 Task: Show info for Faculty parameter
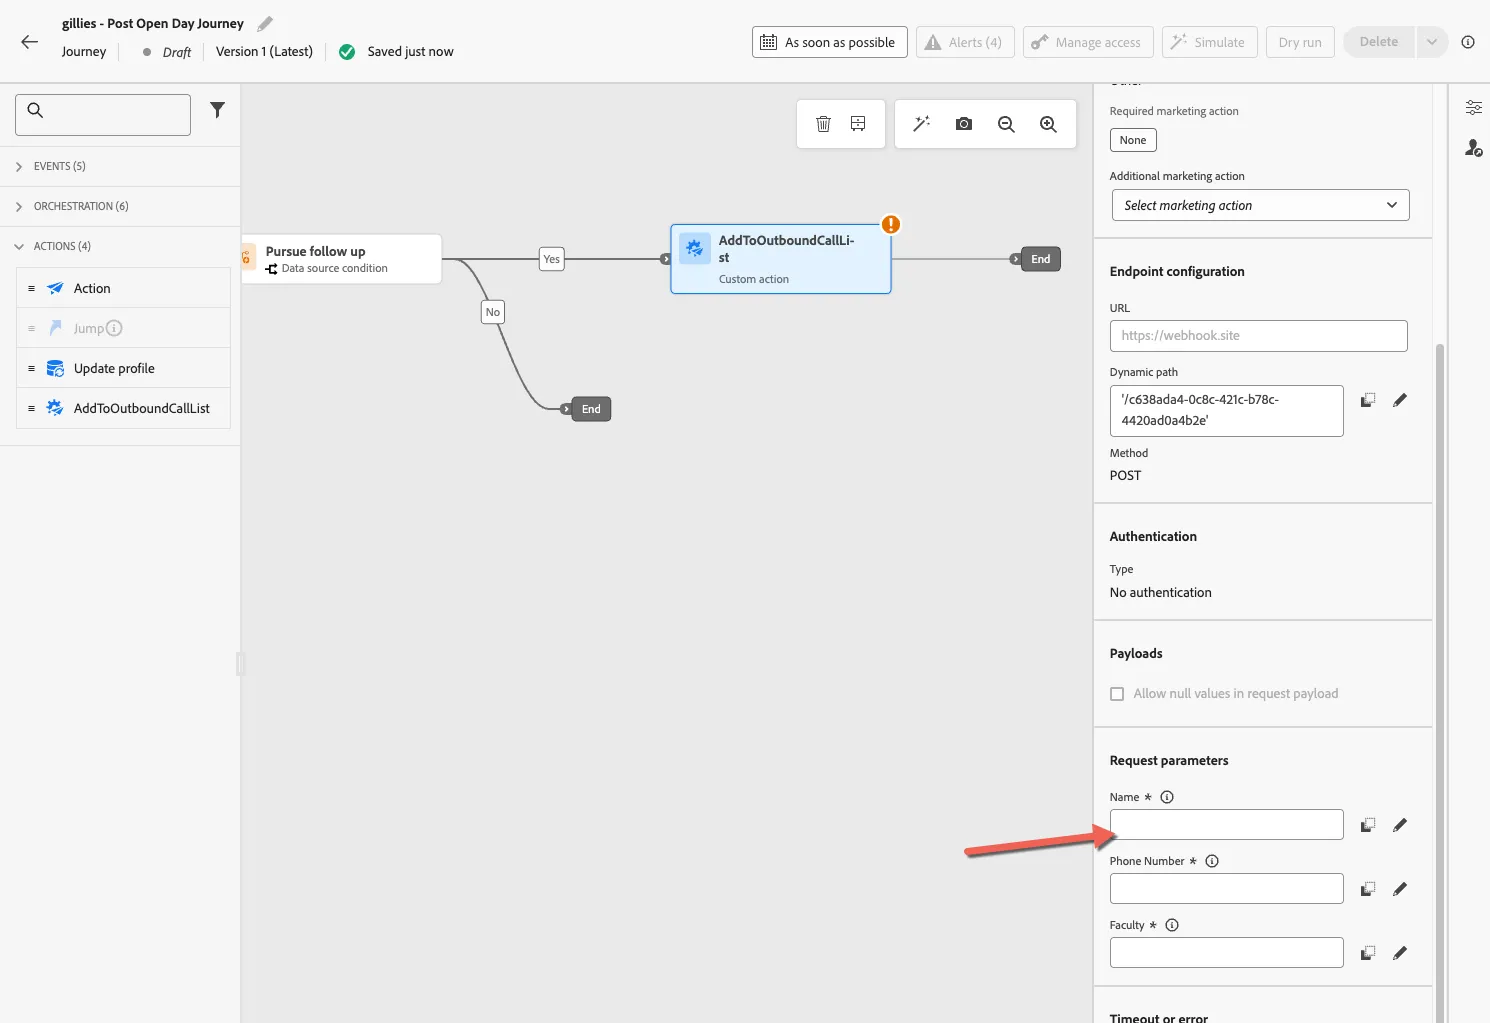[x=1172, y=925]
